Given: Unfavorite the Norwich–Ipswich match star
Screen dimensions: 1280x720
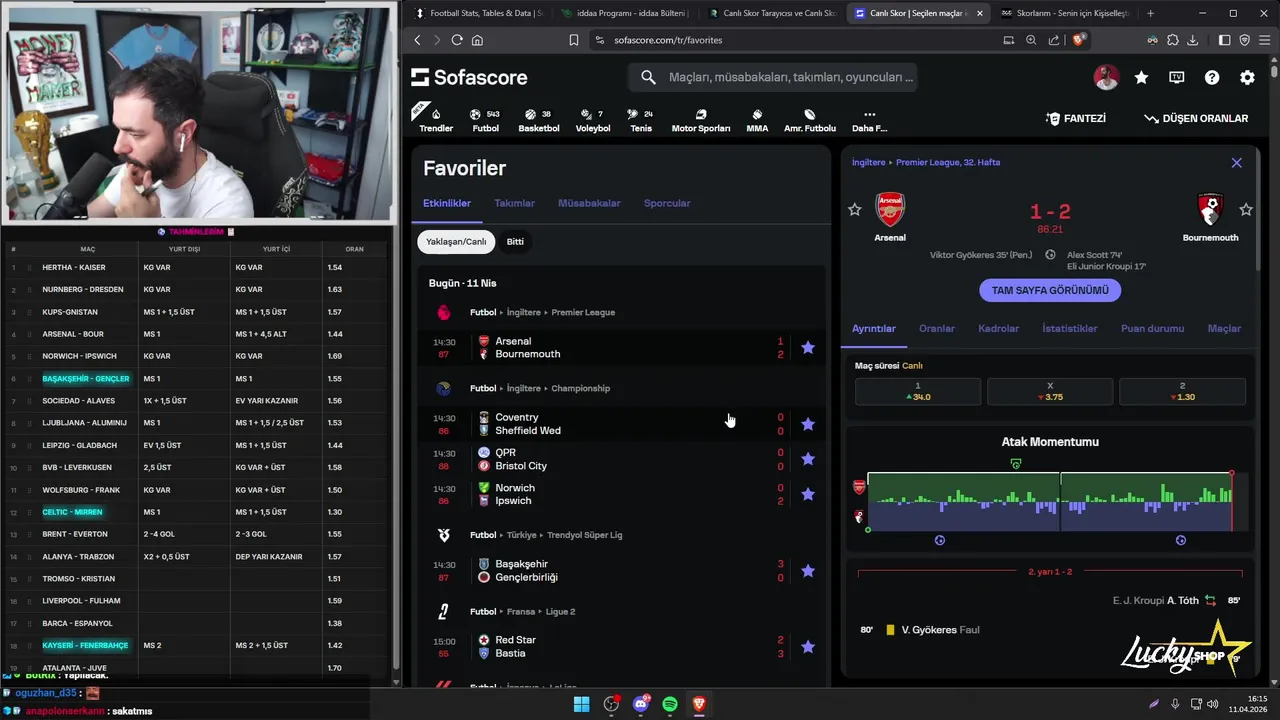Looking at the screenshot, I should (808, 494).
